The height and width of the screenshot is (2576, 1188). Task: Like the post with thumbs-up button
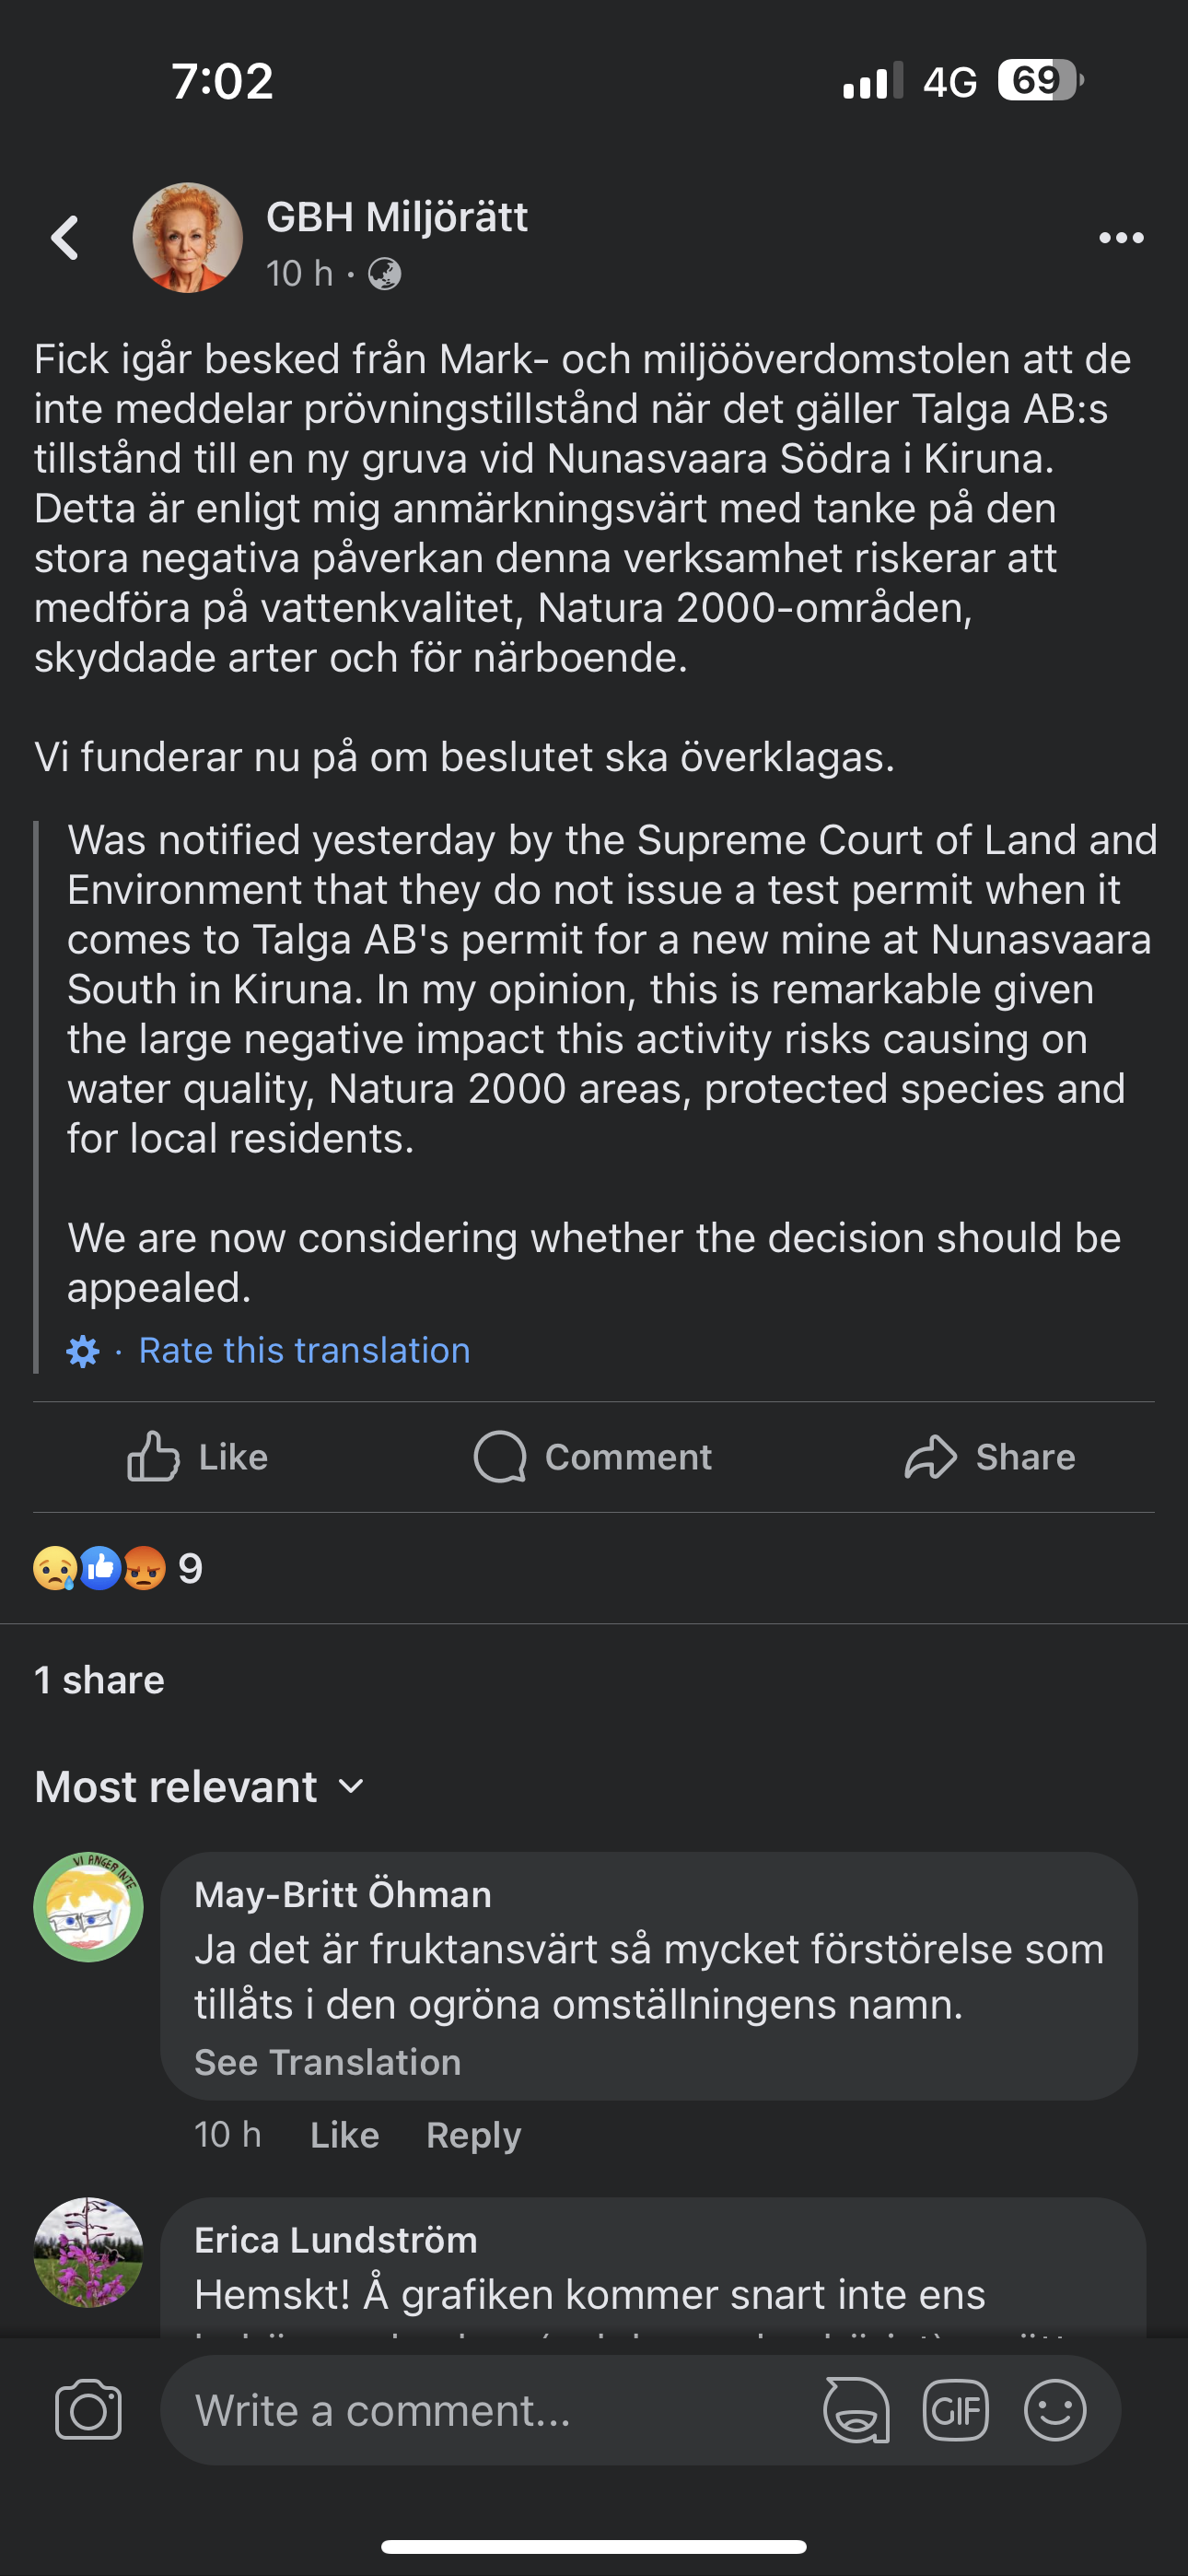coord(198,1457)
